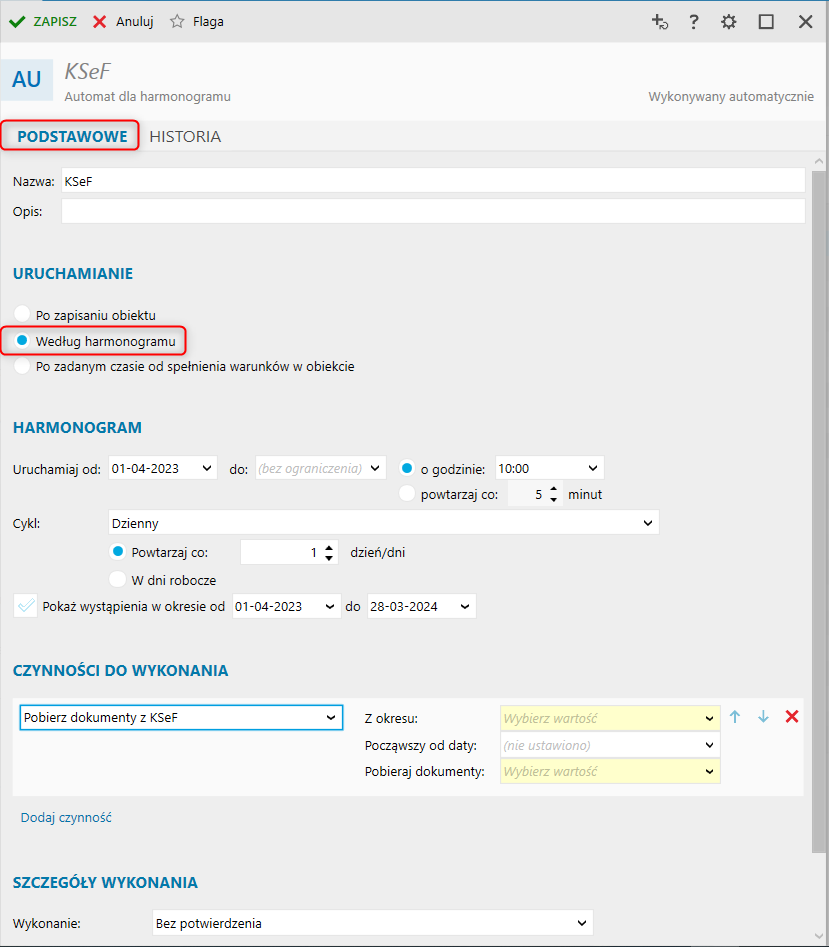Move the action down with arrow
Image resolution: width=829 pixels, height=947 pixels.
(763, 717)
